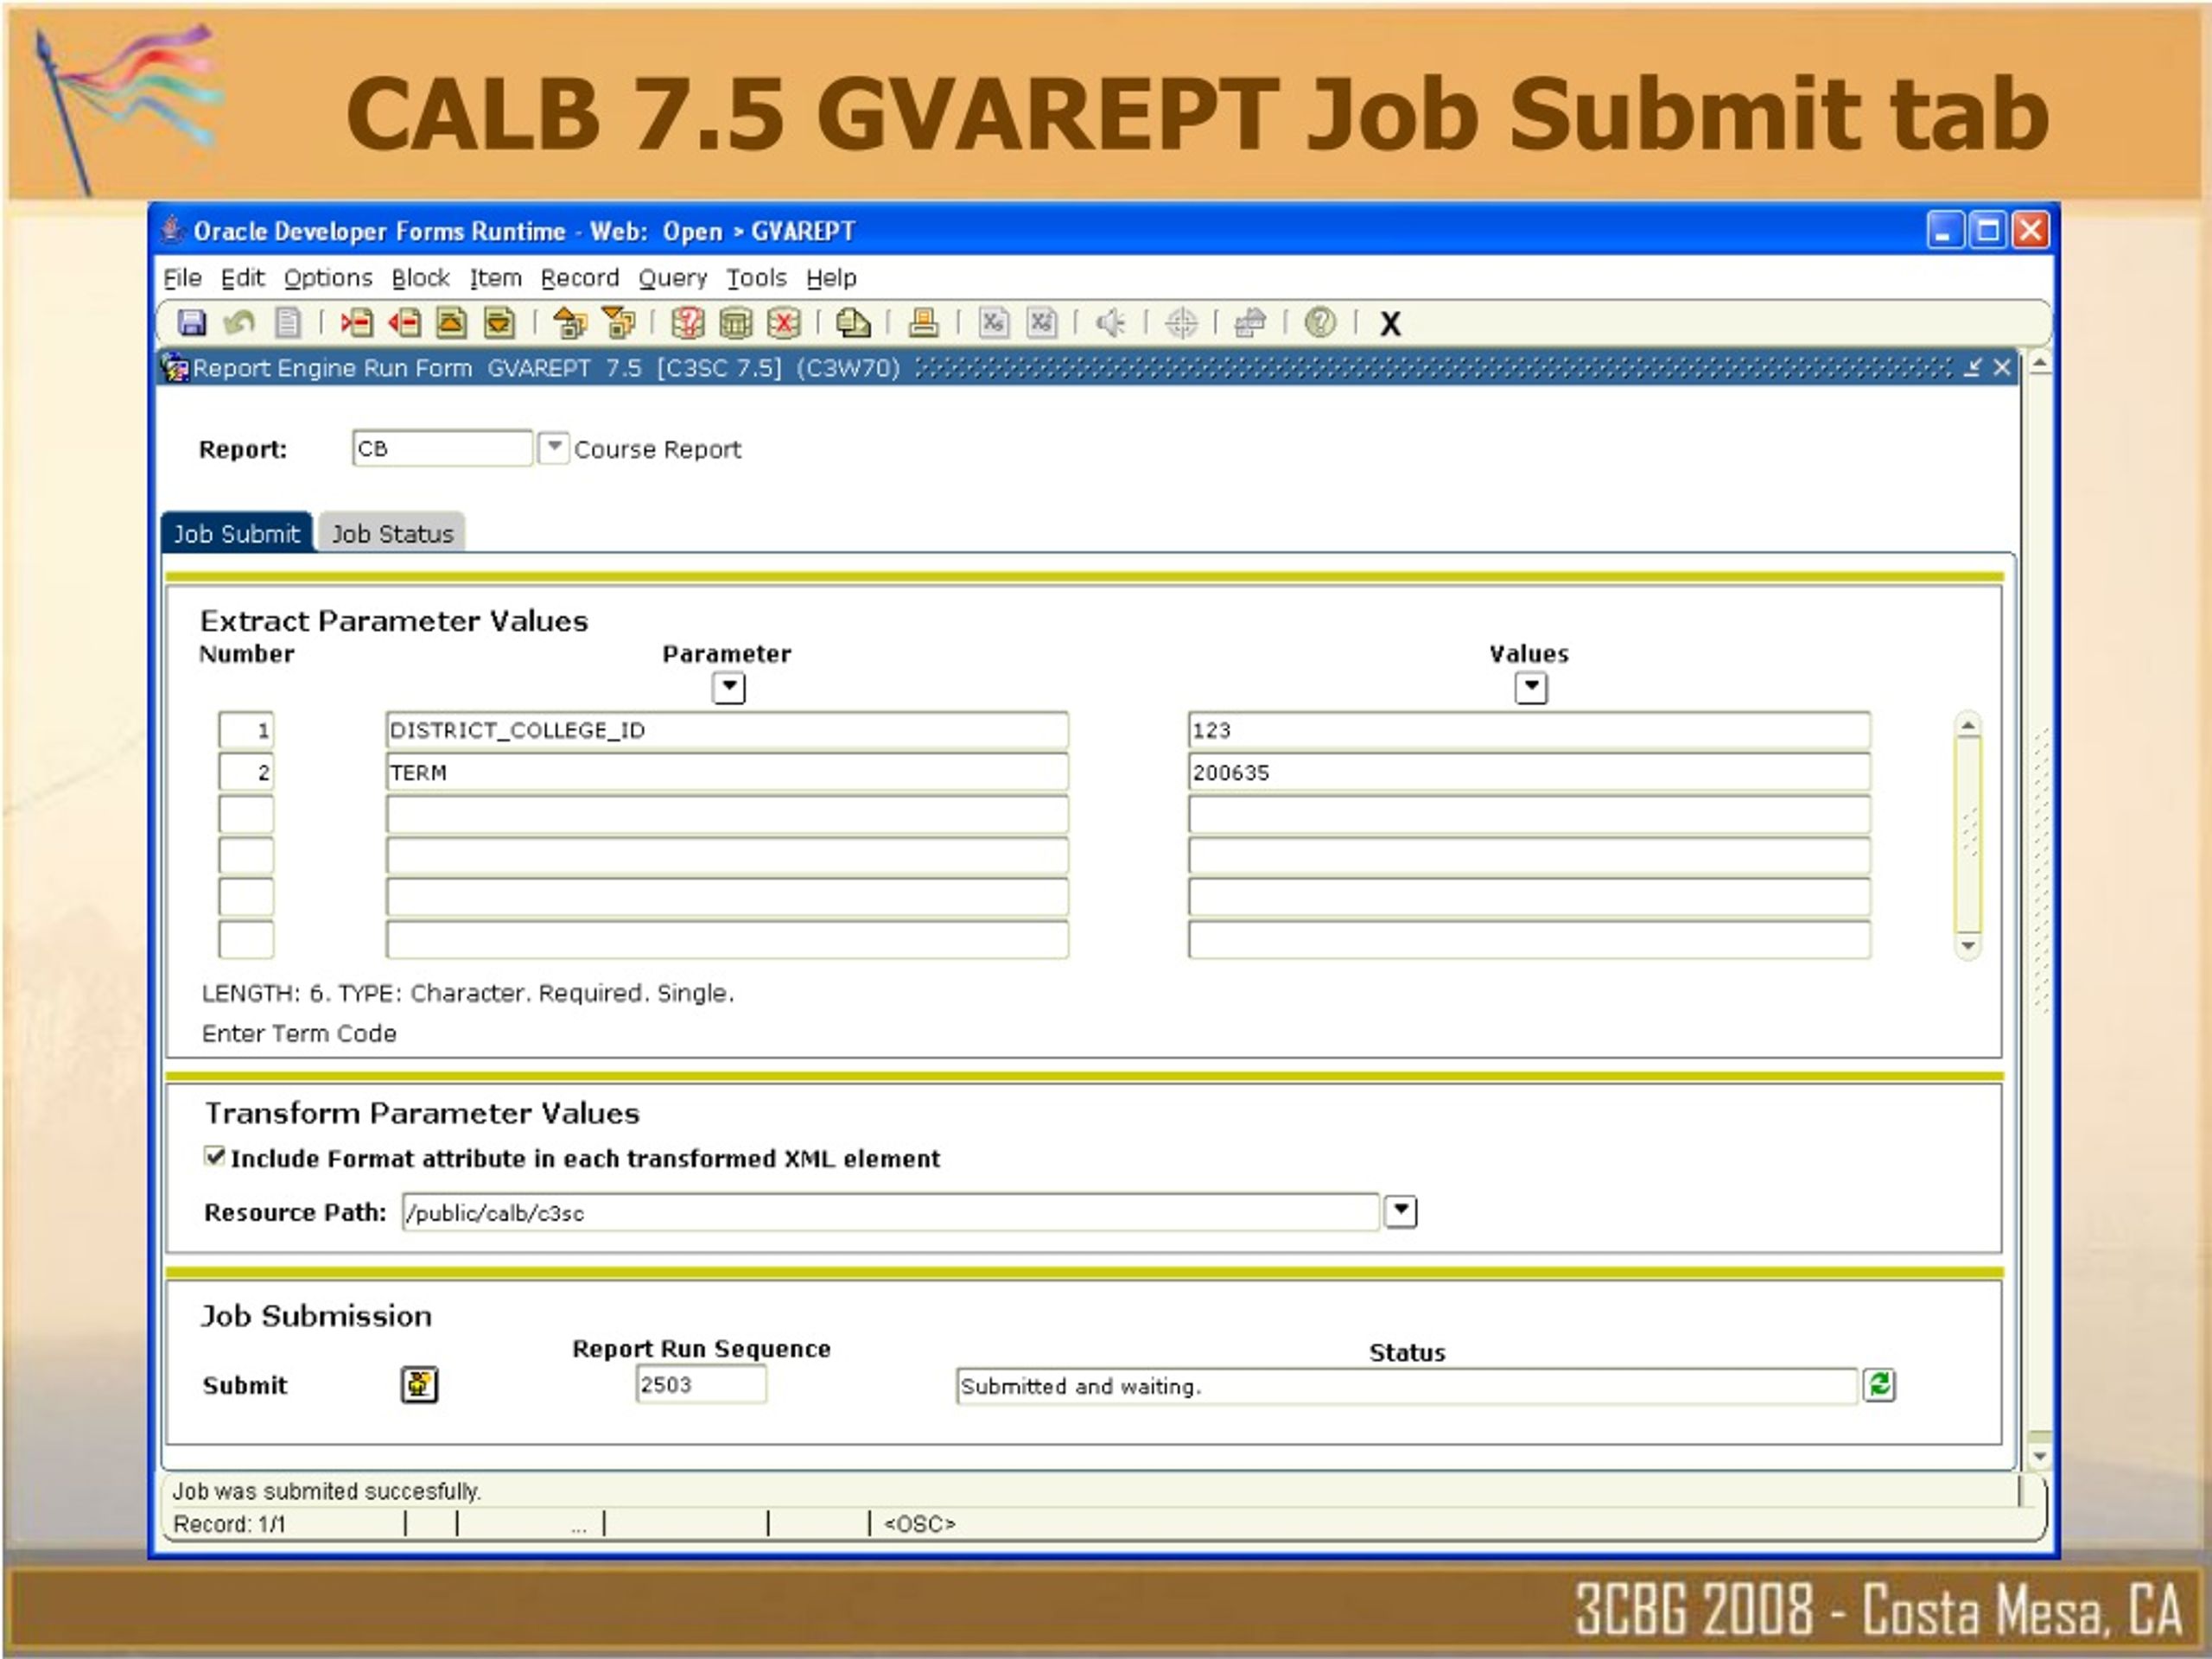Open the Query menu
Image resolution: width=2212 pixels, height=1659 pixels.
coord(673,278)
